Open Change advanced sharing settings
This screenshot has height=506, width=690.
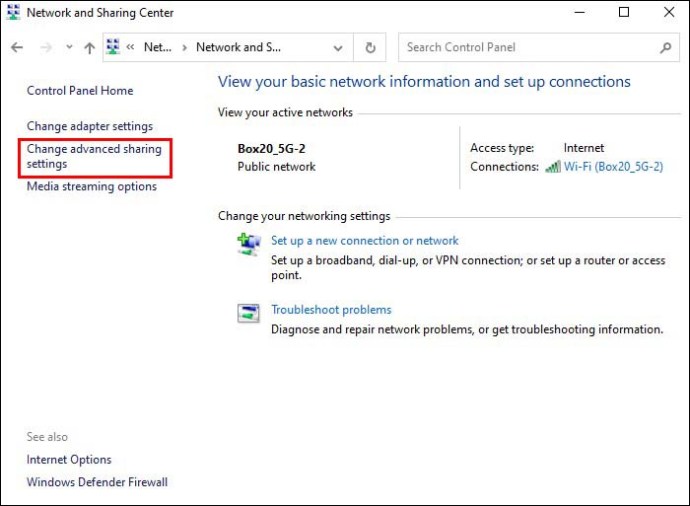pos(94,156)
